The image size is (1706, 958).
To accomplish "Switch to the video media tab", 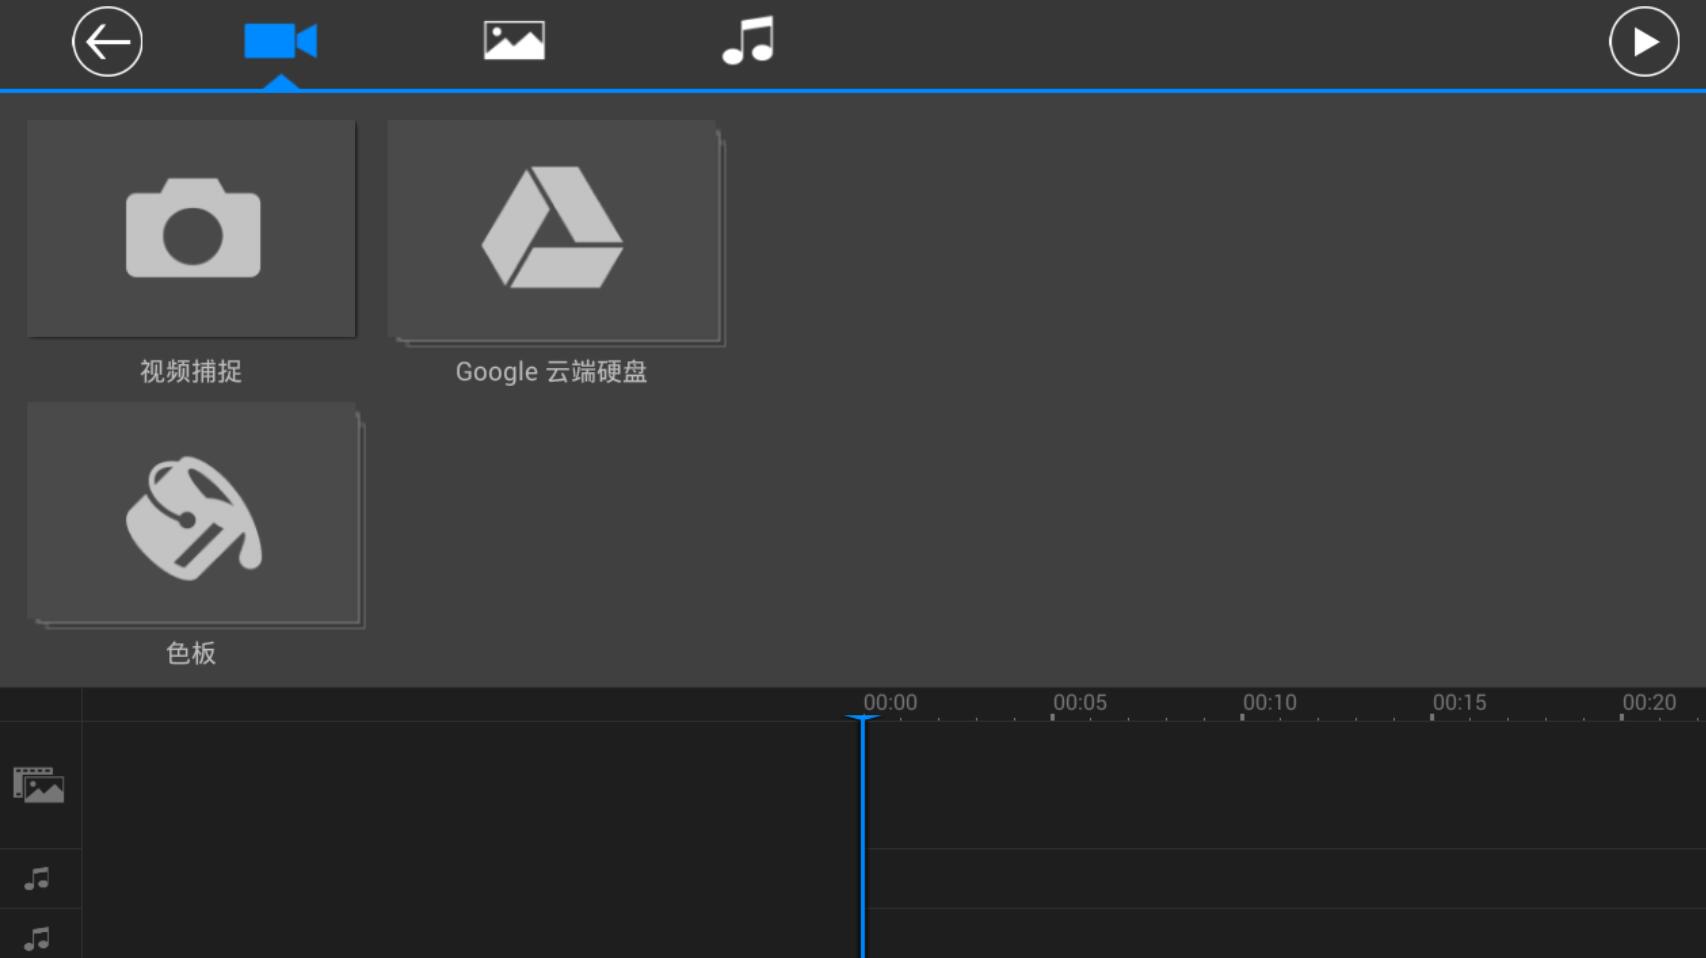I will (x=280, y=42).
